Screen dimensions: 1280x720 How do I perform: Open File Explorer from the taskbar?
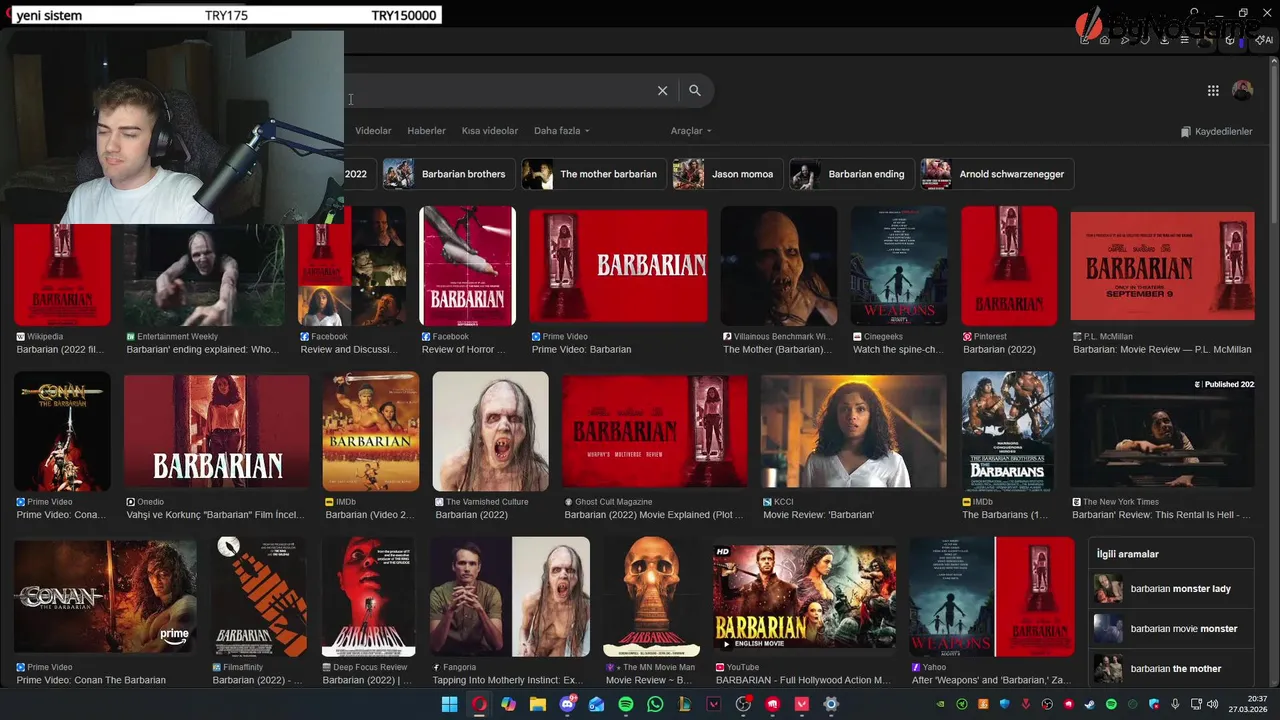pyautogui.click(x=538, y=704)
